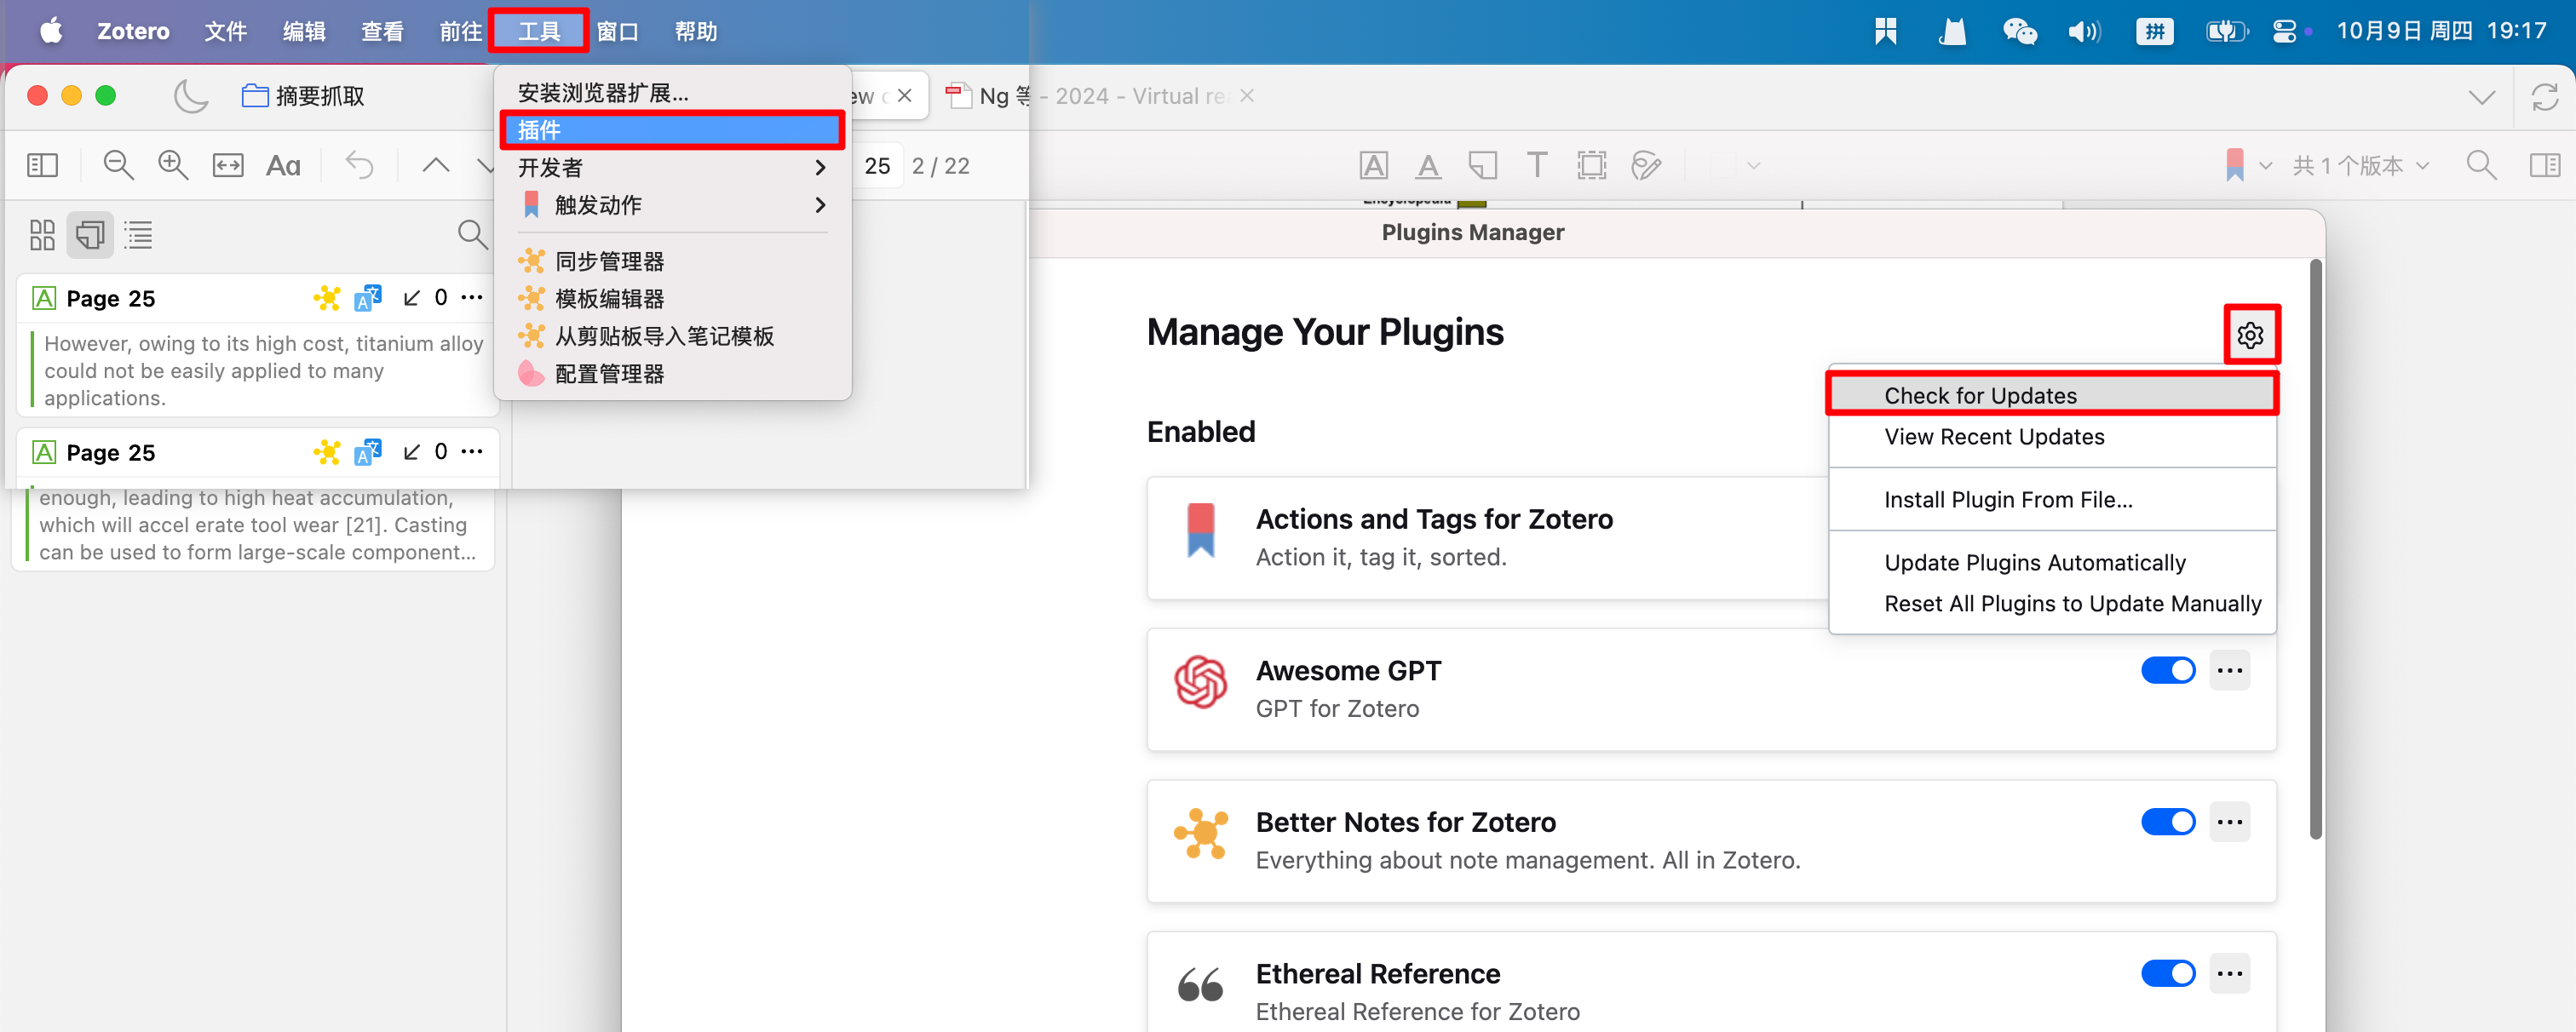The height and width of the screenshot is (1032, 2576).
Task: Open plugin manager gear settings
Action: tap(2251, 335)
